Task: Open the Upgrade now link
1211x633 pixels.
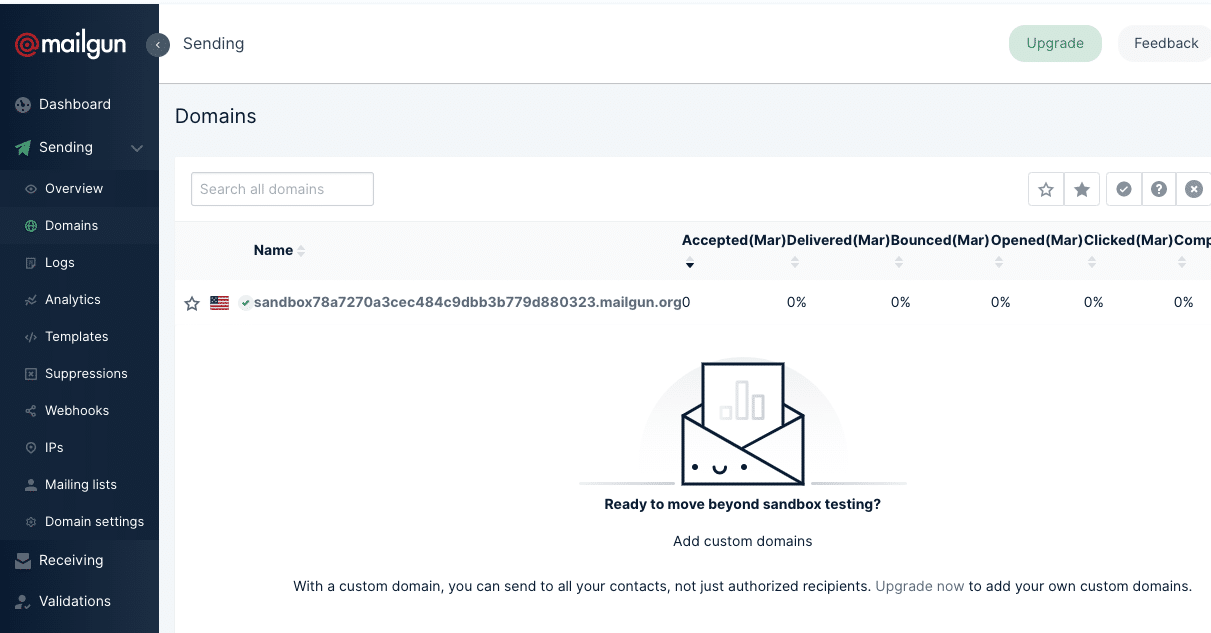Action: pyautogui.click(x=919, y=586)
